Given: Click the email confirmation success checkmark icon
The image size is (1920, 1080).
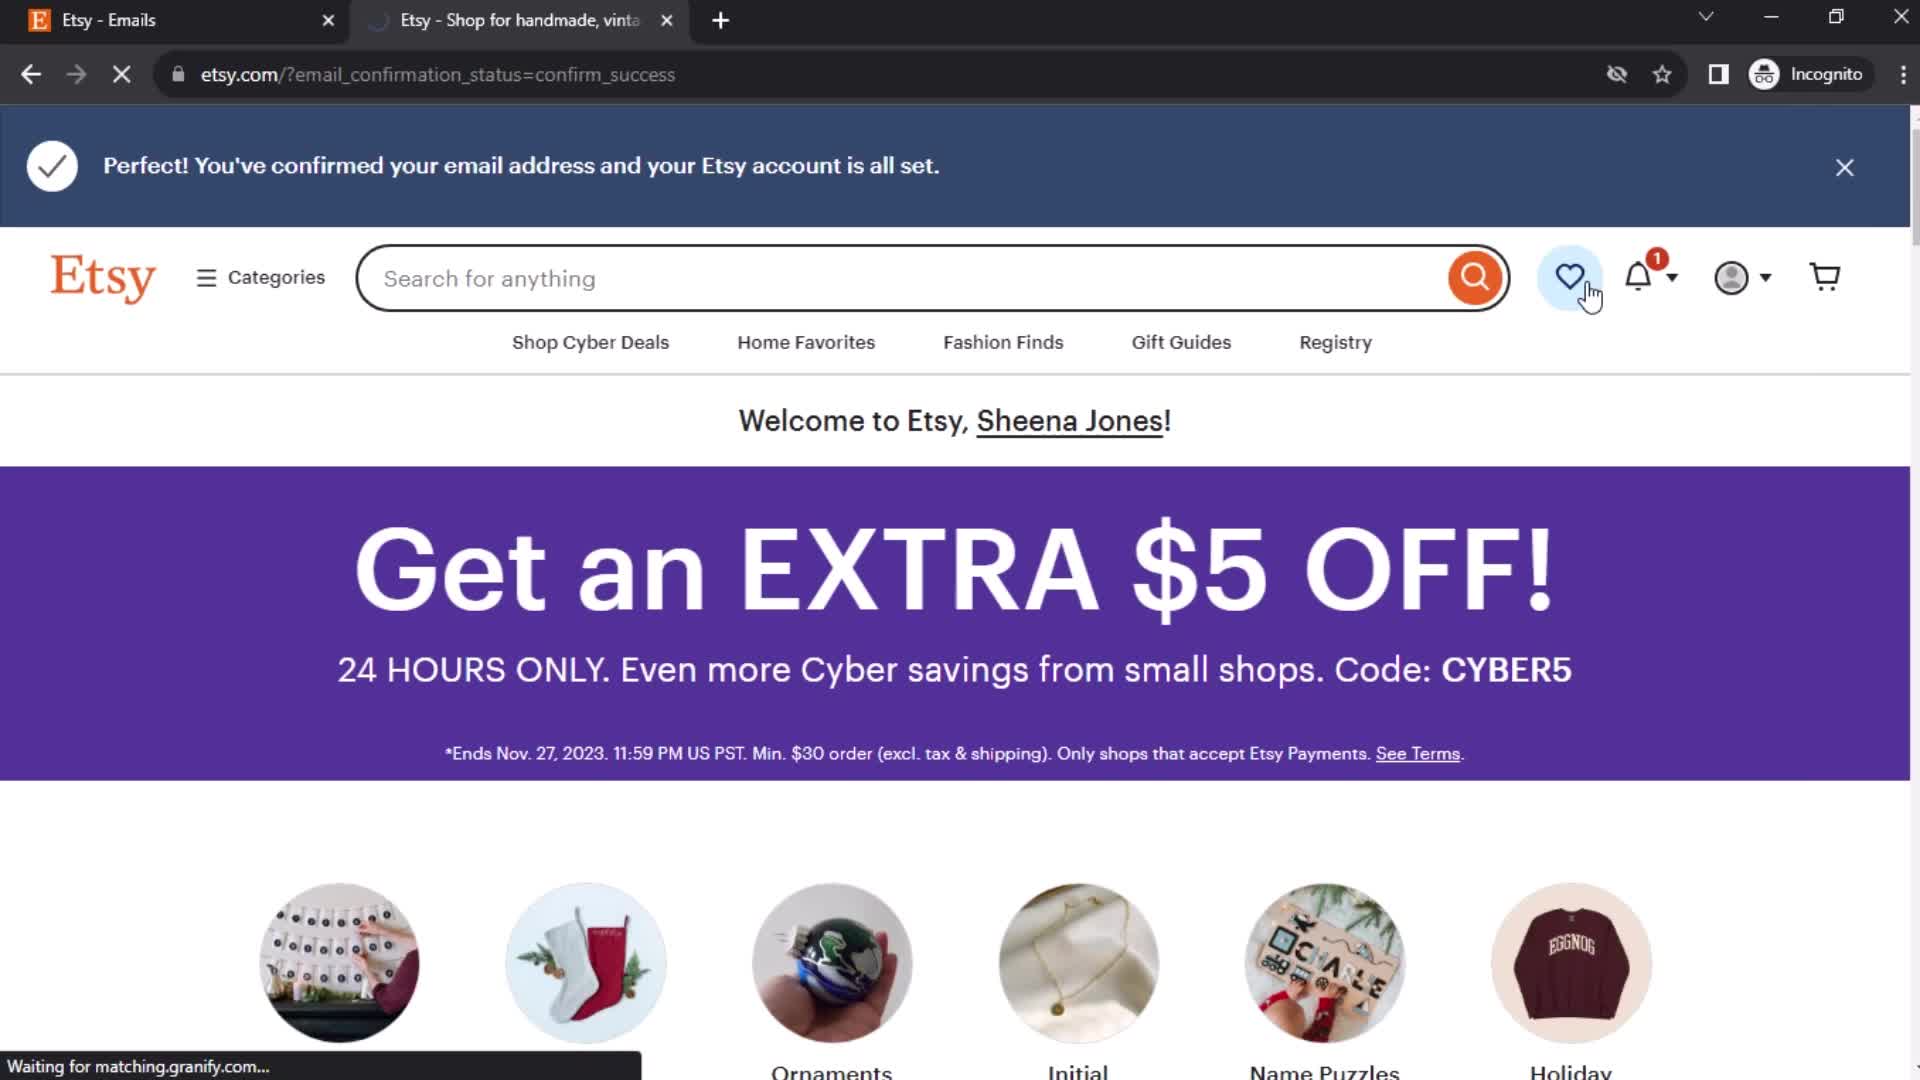Looking at the screenshot, I should click(51, 165).
